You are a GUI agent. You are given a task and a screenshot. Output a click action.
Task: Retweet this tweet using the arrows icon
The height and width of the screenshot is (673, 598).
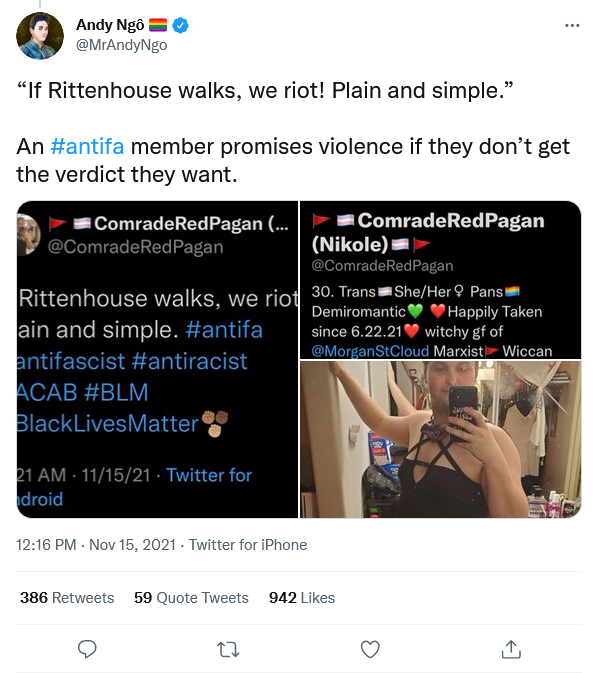pos(228,649)
